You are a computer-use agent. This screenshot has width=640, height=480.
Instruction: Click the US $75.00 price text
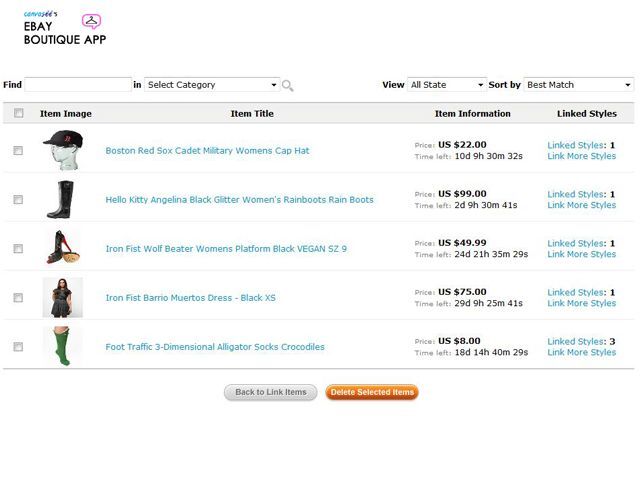click(462, 292)
